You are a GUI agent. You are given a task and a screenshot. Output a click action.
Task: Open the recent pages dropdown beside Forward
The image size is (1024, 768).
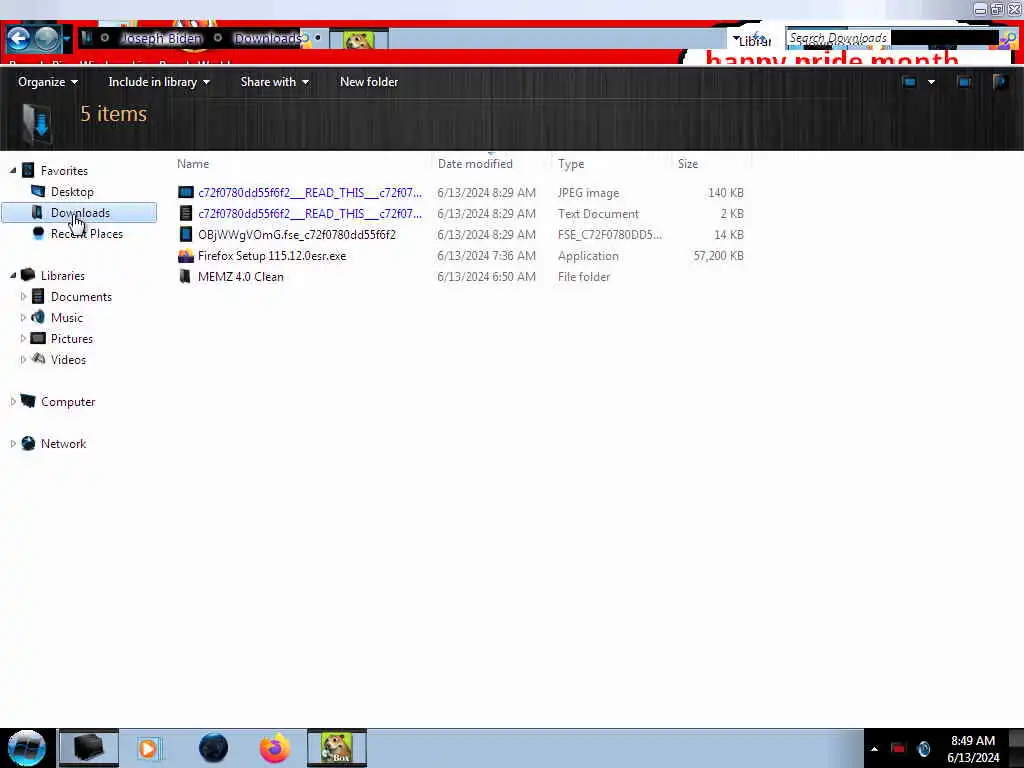(66, 40)
